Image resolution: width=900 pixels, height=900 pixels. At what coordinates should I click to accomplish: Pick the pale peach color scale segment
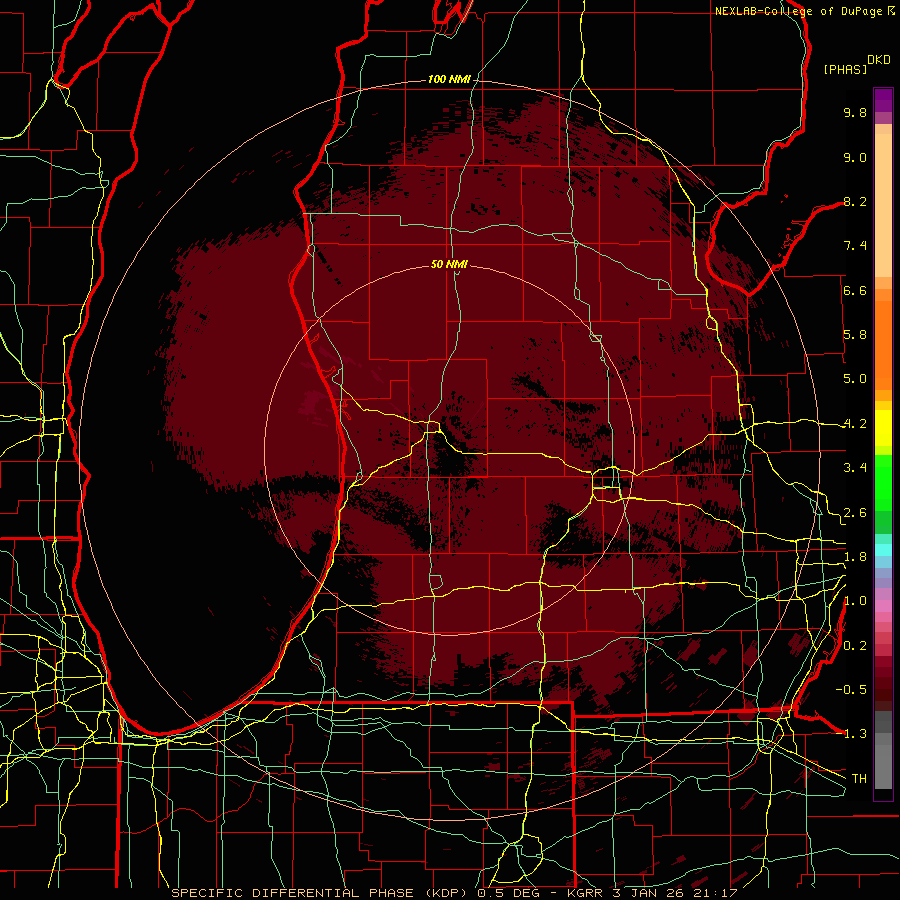click(883, 205)
